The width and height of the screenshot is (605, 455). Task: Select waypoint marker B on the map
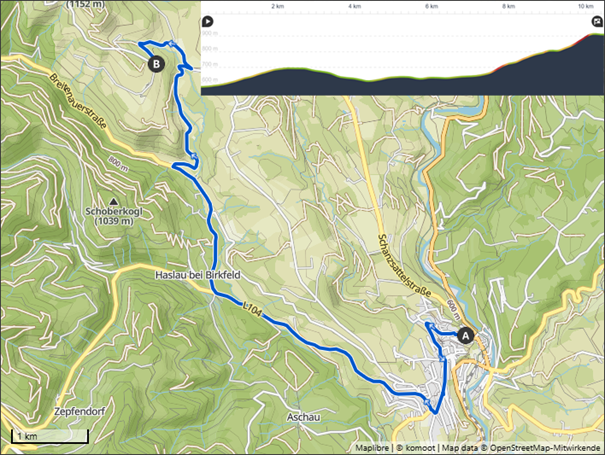click(x=156, y=64)
